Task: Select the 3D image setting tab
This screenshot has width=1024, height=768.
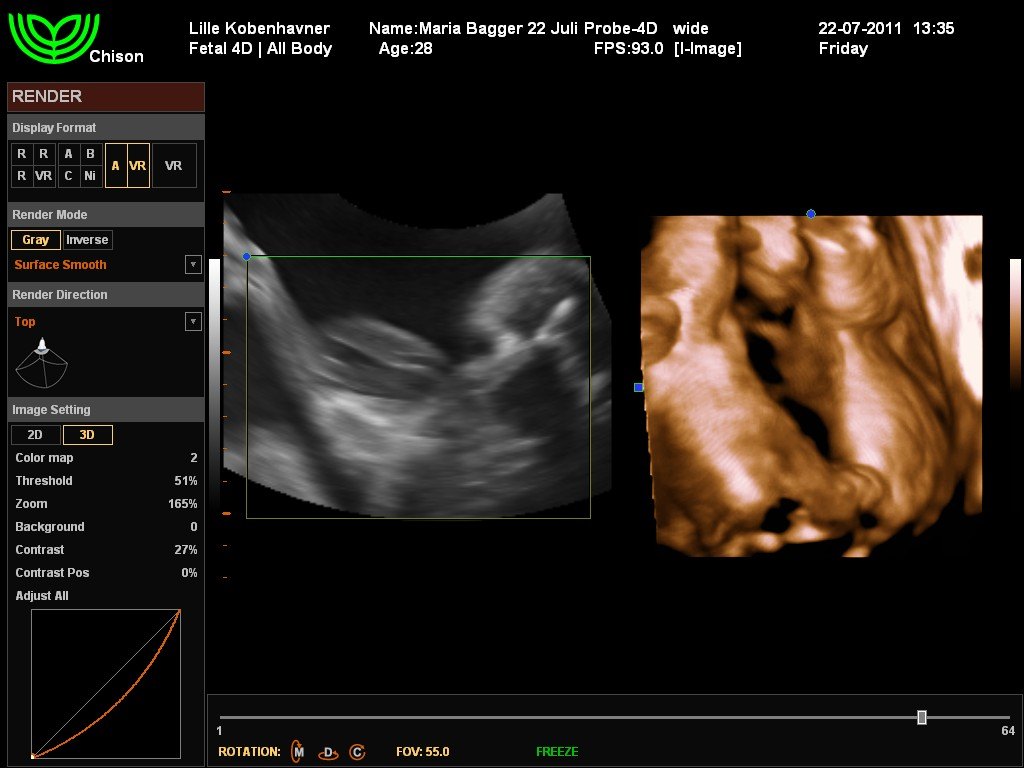Action: pos(87,435)
